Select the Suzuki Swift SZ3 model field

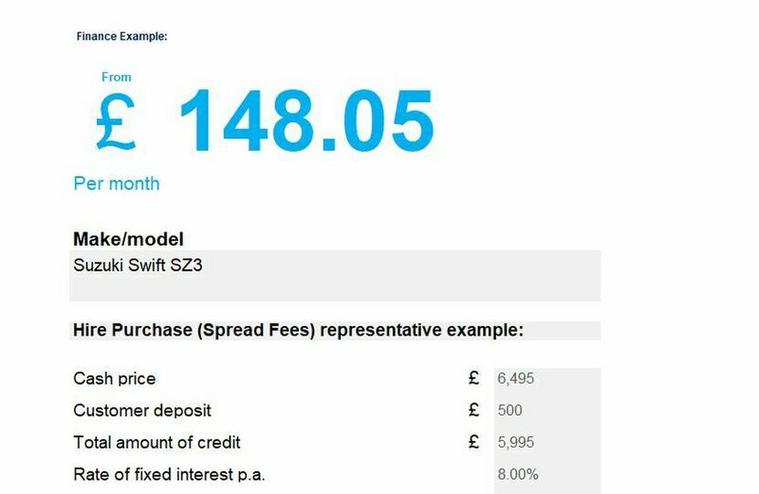(335, 276)
